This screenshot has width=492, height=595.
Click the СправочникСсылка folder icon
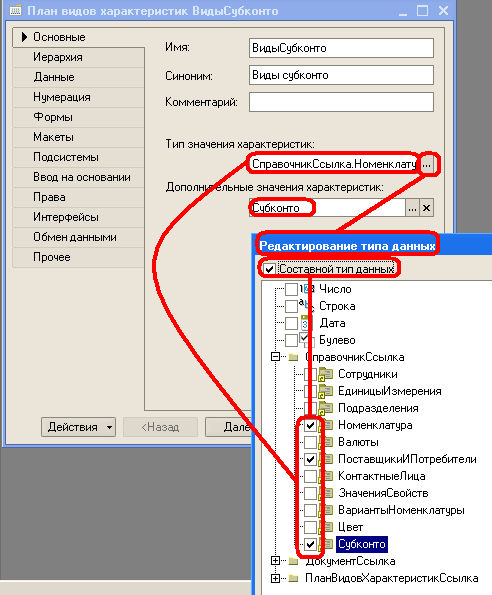(x=293, y=357)
